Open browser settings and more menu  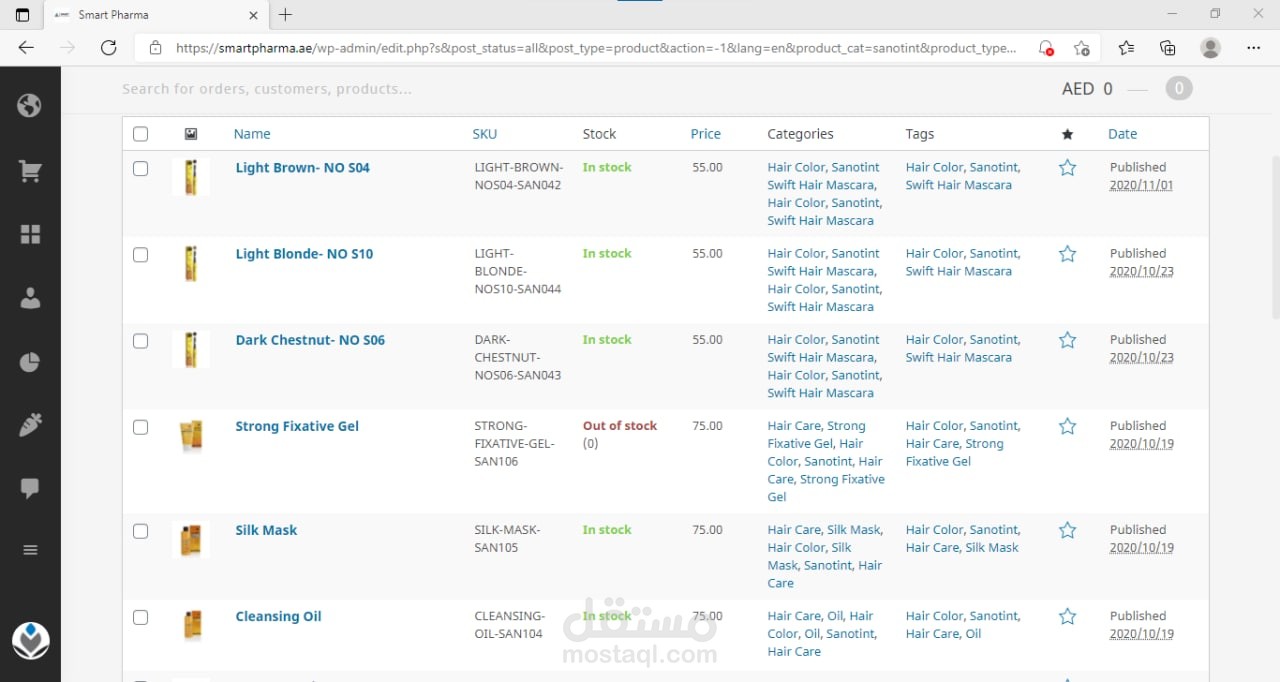click(1254, 47)
